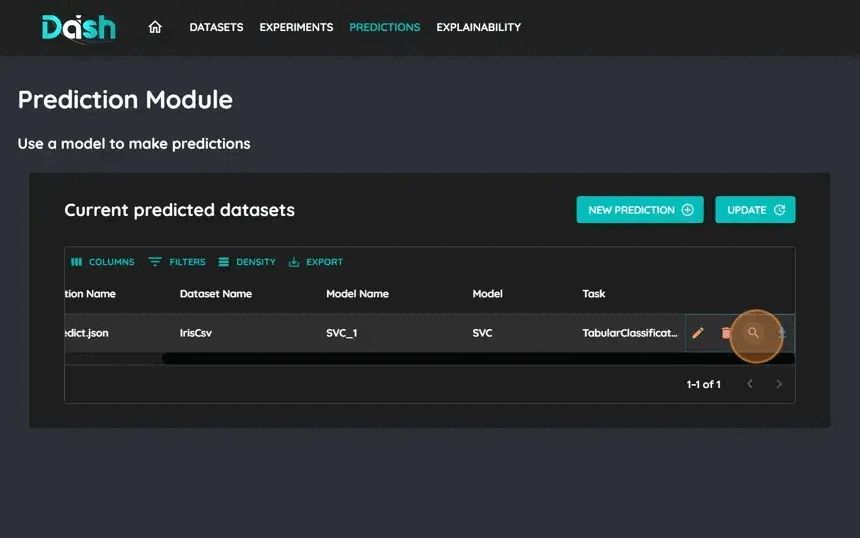Open the Datasets section
This screenshot has height=538, width=860.
coord(216,27)
